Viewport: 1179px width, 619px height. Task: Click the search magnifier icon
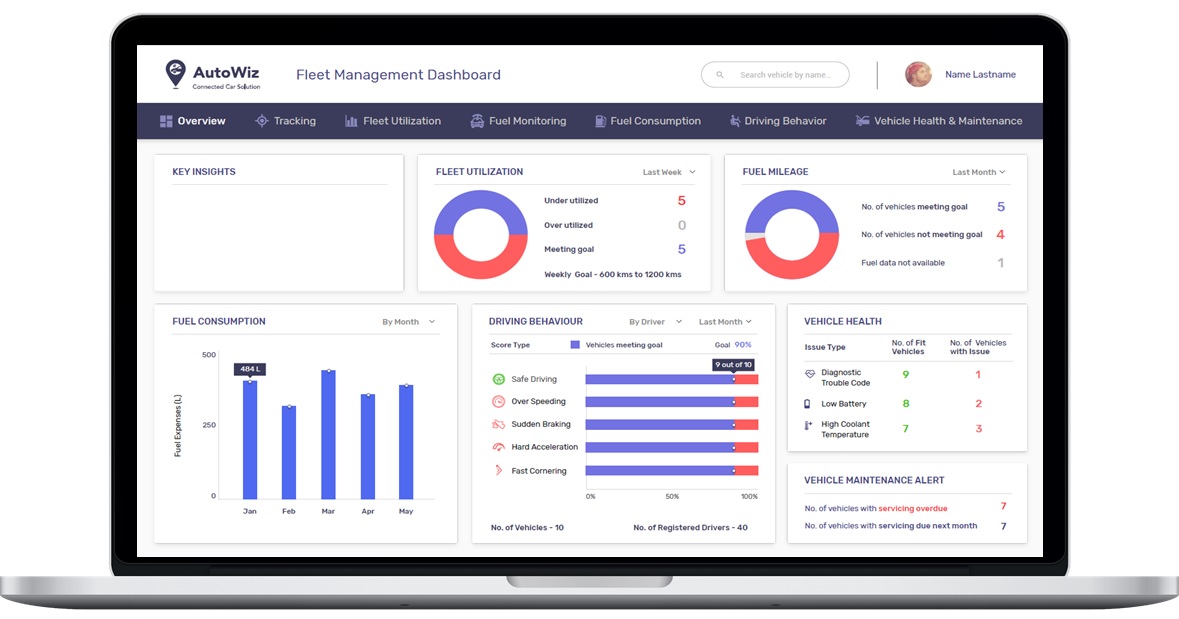pyautogui.click(x=720, y=74)
